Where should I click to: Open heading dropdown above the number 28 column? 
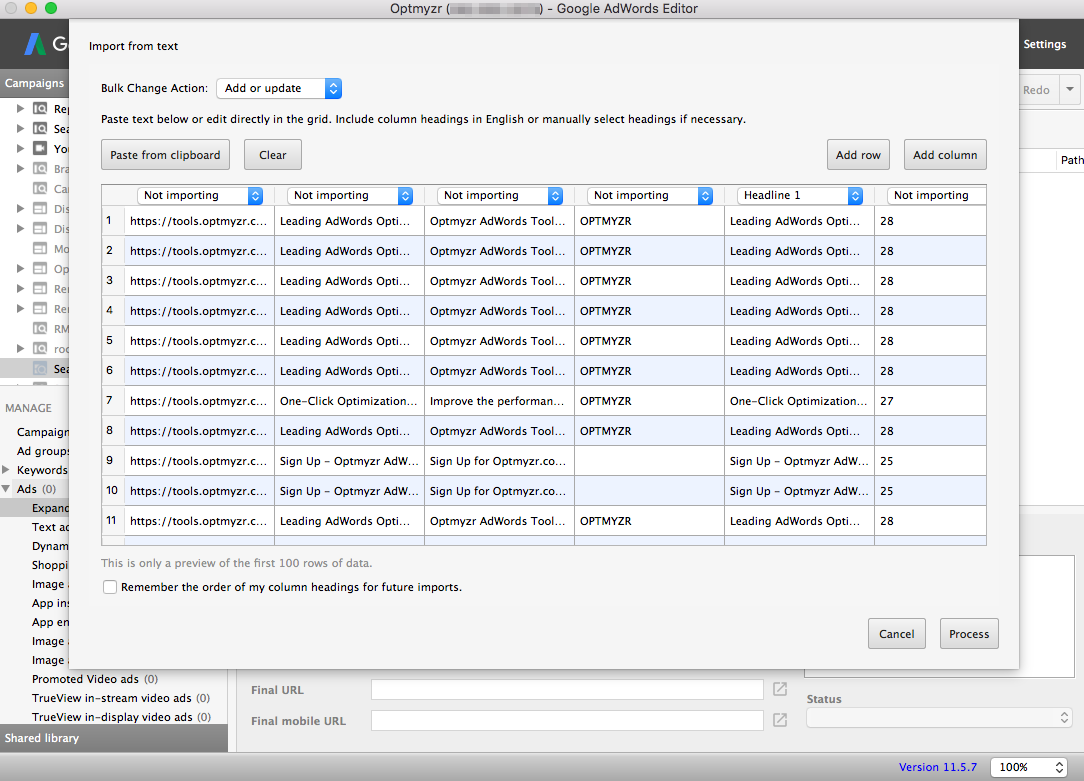[936, 196]
